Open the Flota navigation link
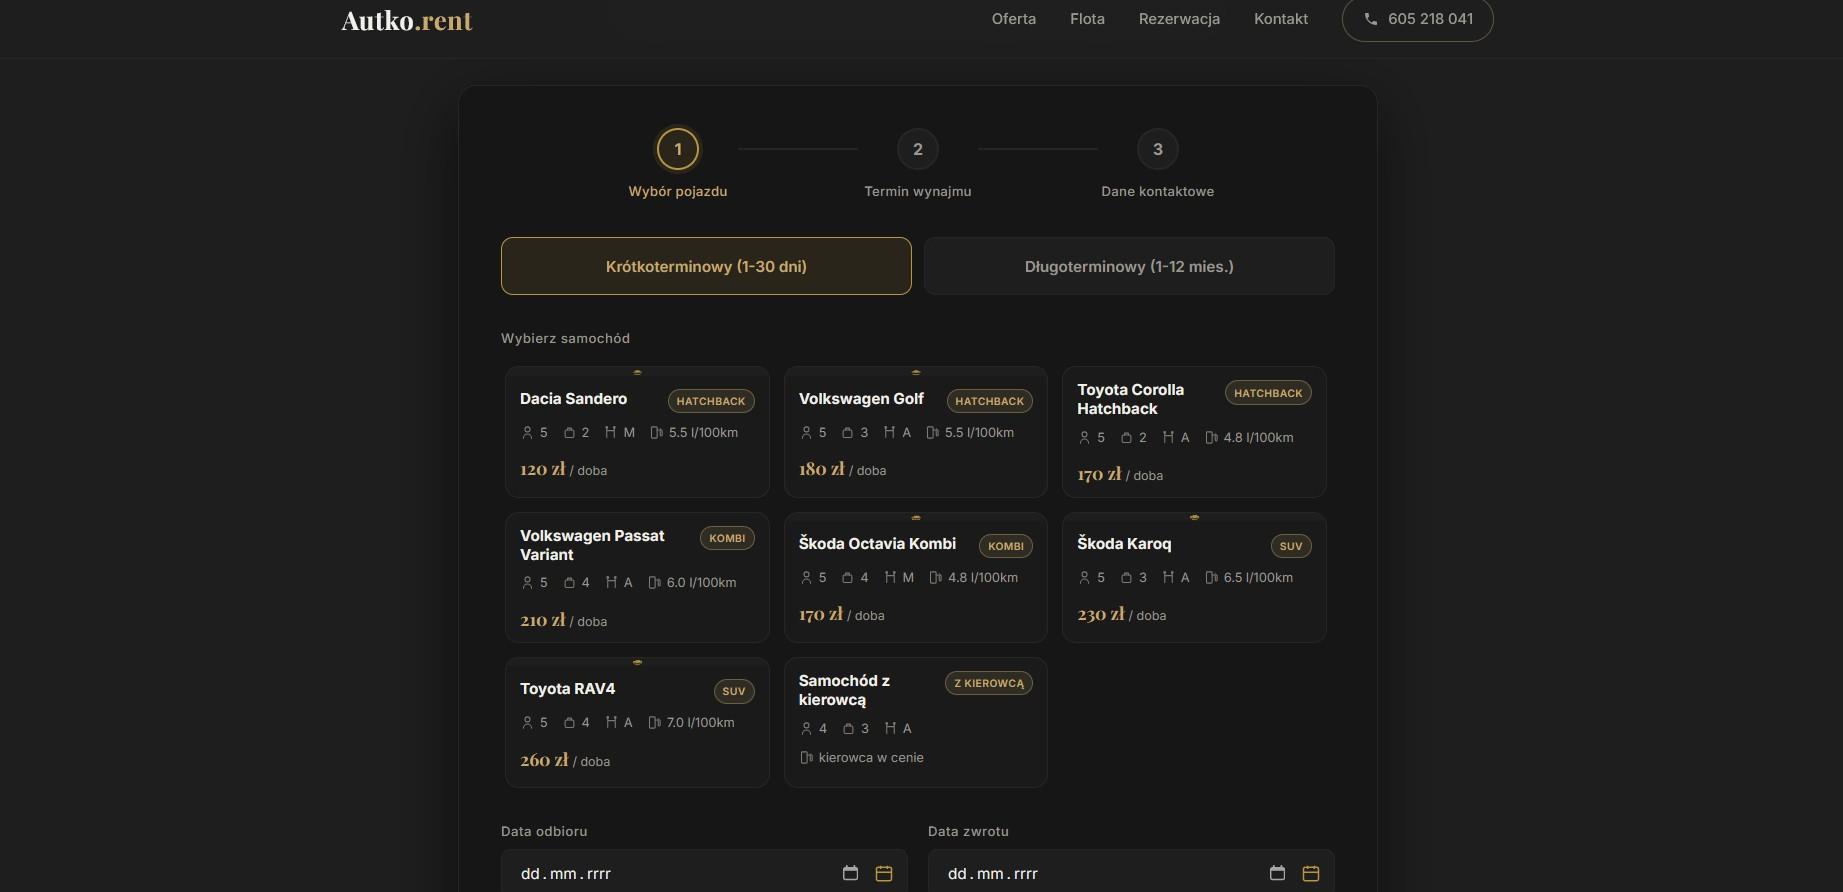Image resolution: width=1843 pixels, height=892 pixels. 1087,19
